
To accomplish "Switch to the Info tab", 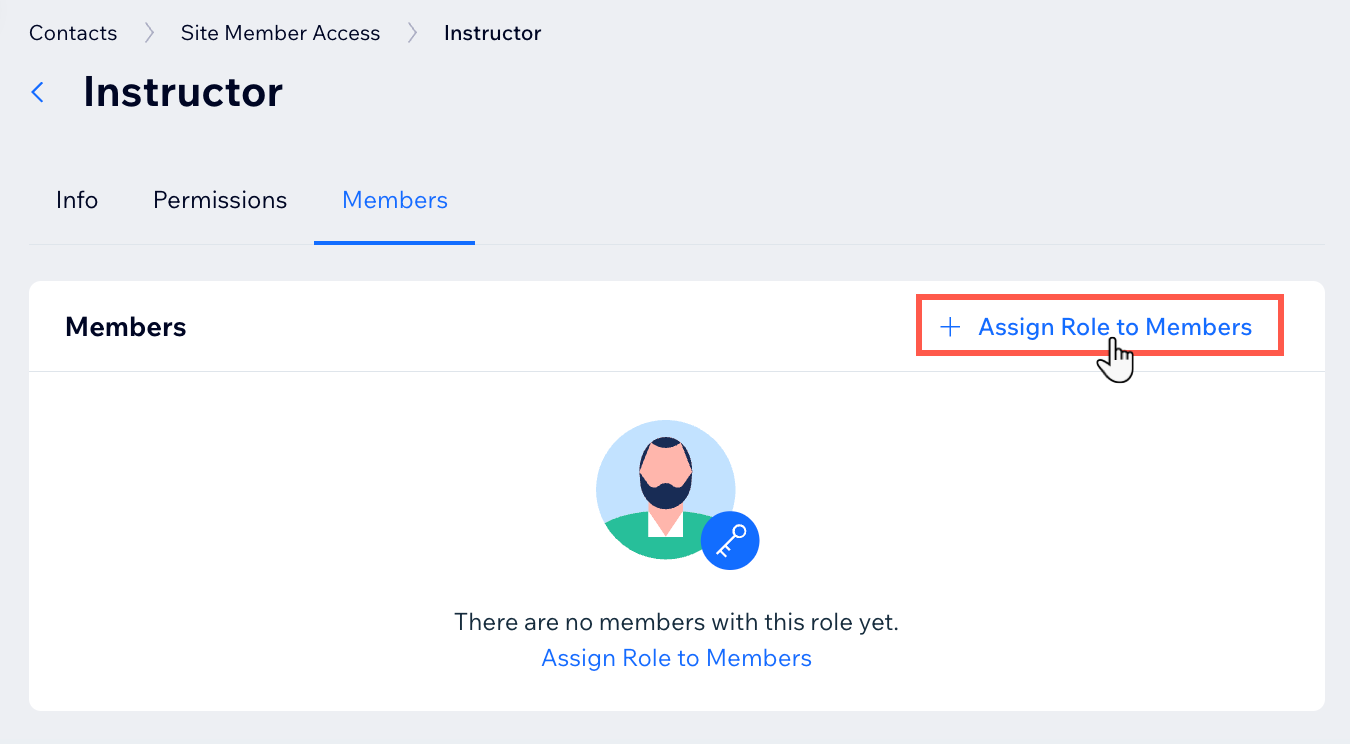I will 77,200.
